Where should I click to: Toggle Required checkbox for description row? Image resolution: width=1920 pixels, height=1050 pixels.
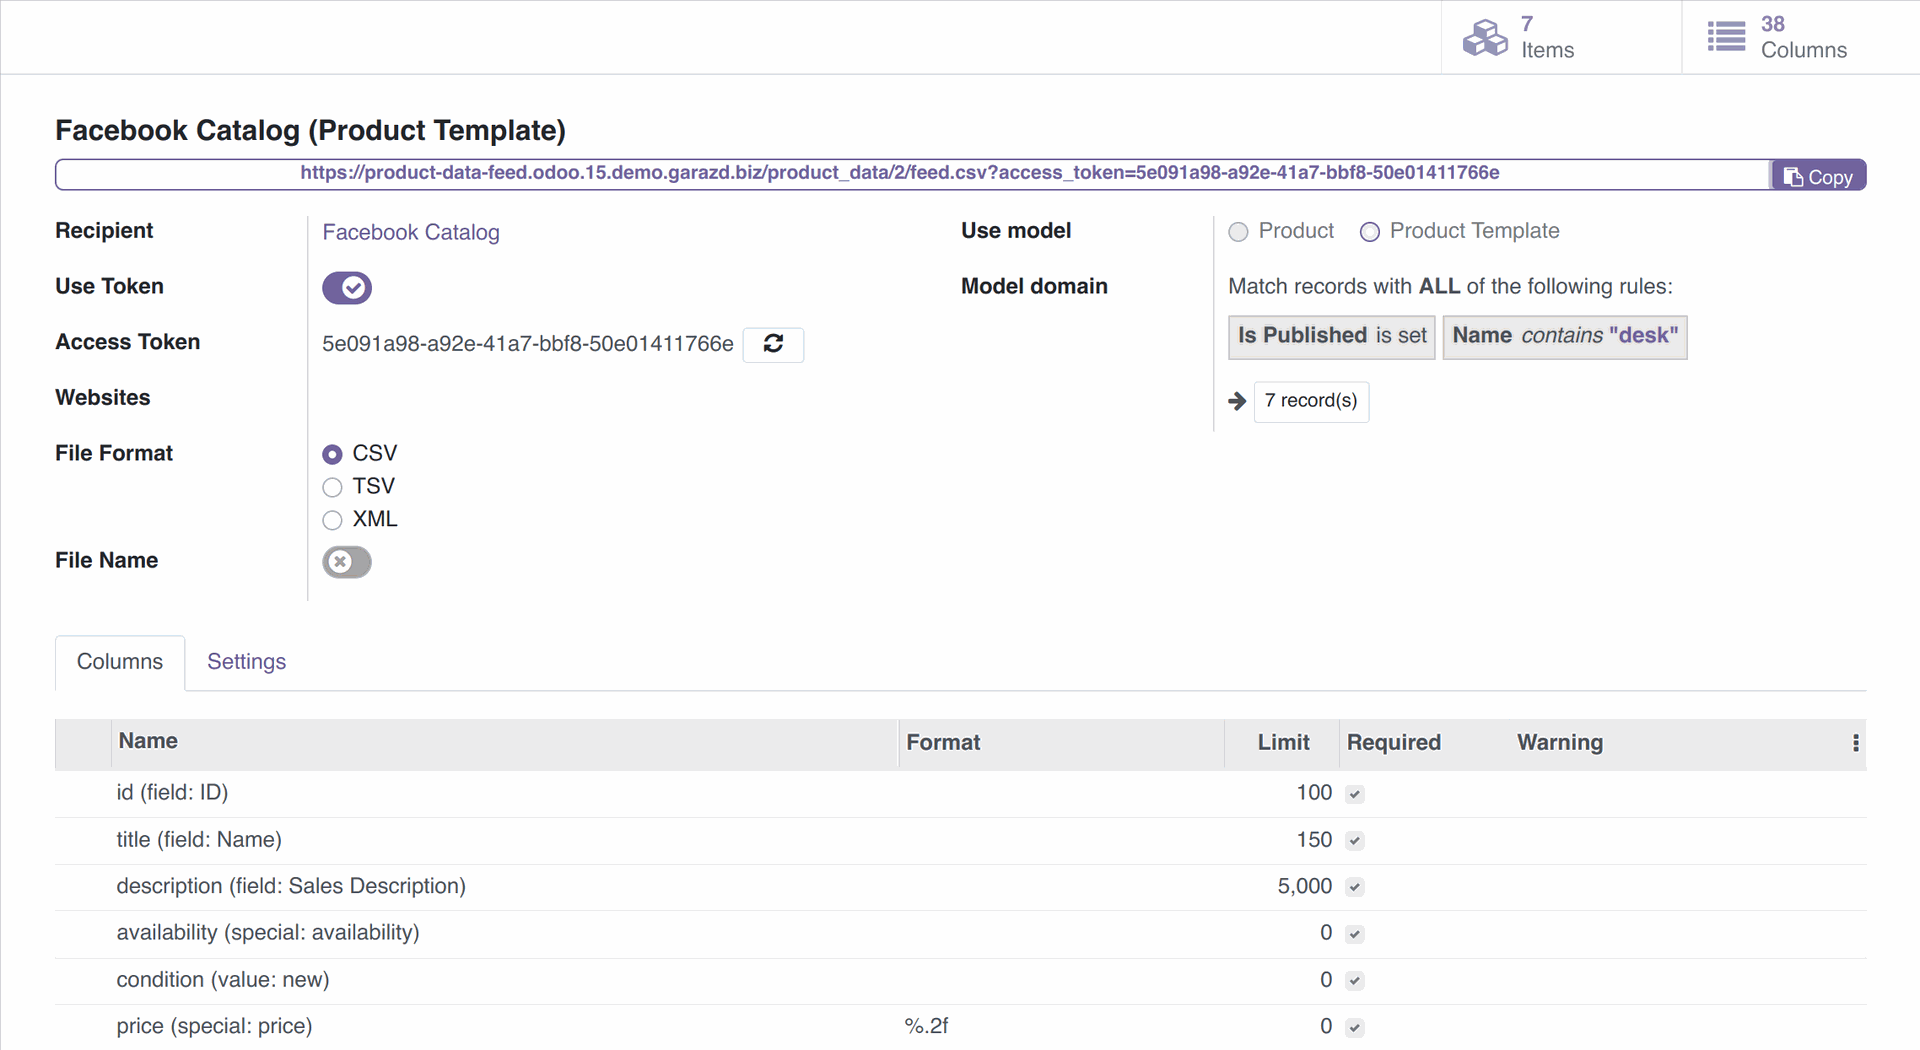(x=1355, y=887)
